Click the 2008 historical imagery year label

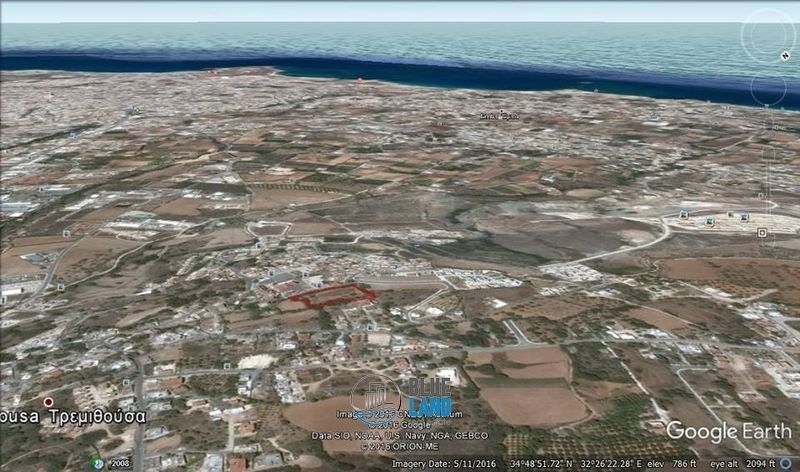[120, 463]
